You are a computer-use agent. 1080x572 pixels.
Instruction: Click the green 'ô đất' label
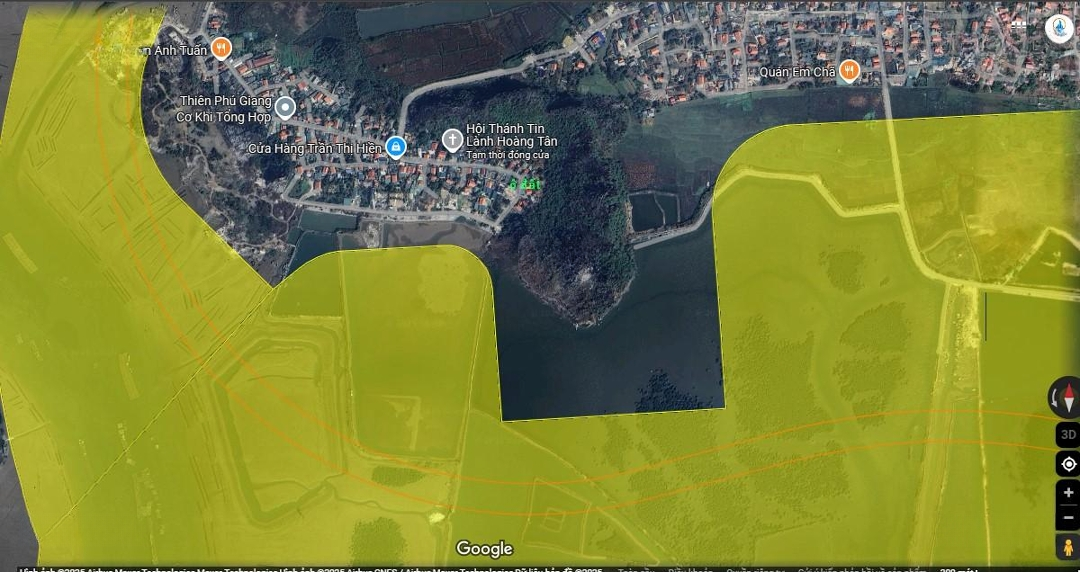pyautogui.click(x=525, y=185)
